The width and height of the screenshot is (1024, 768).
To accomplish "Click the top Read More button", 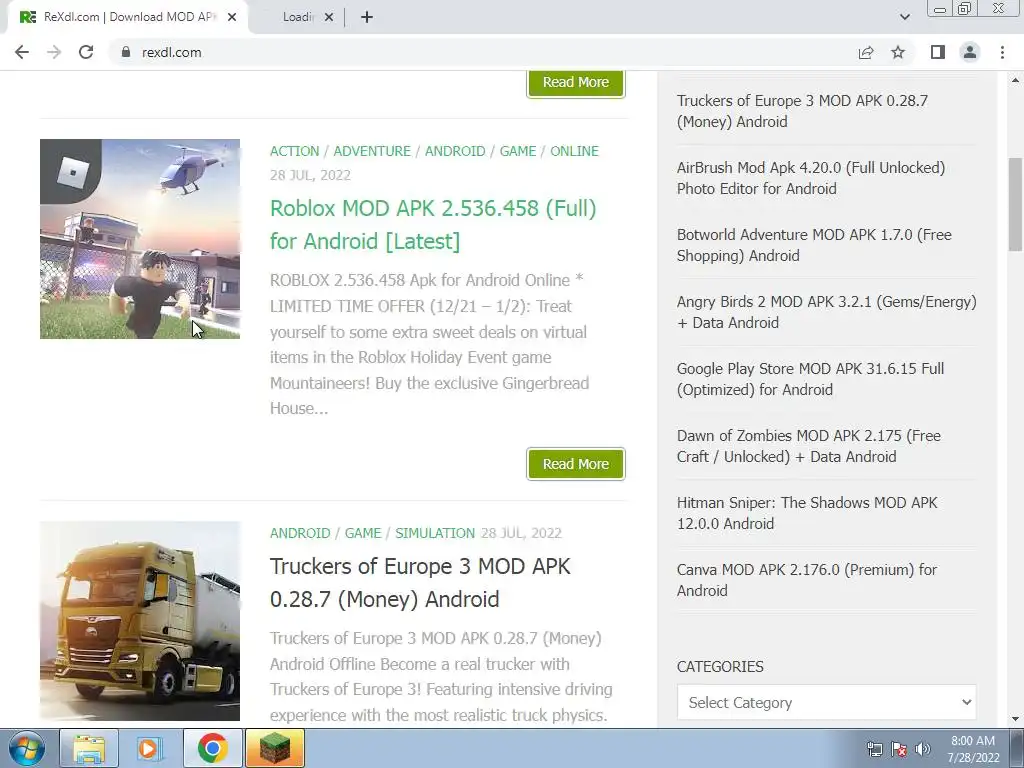I will pyautogui.click(x=575, y=84).
